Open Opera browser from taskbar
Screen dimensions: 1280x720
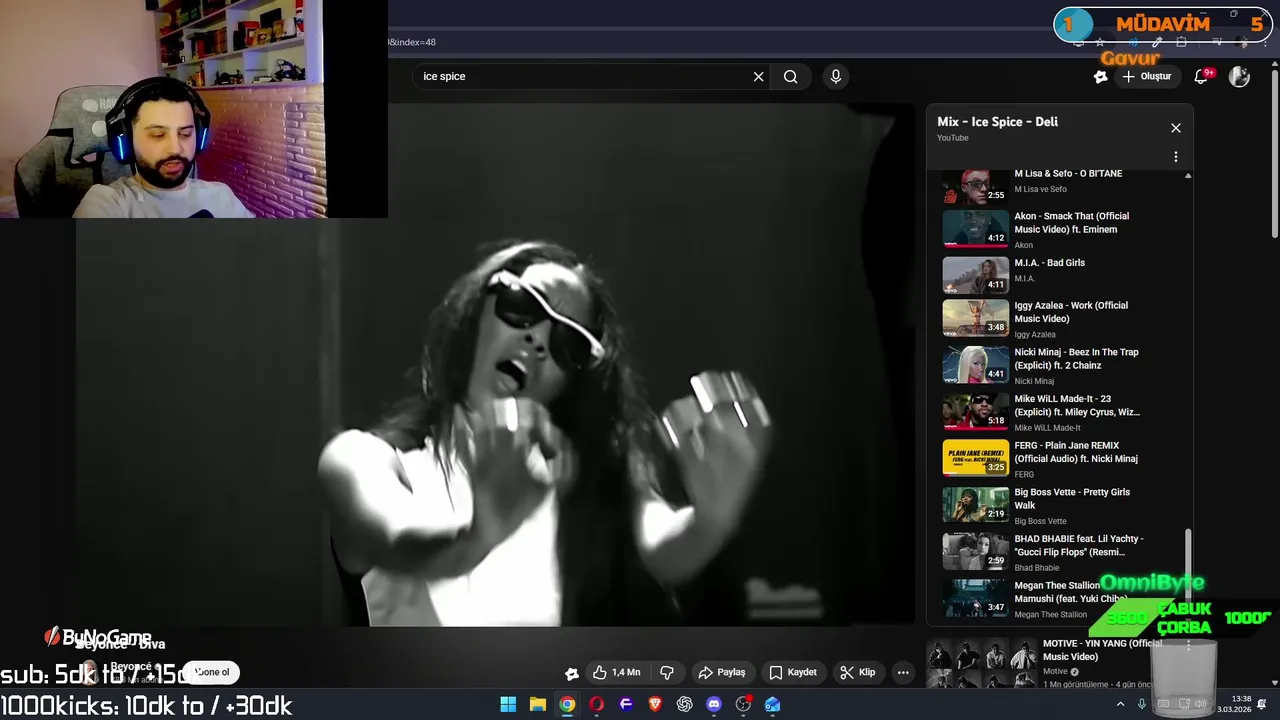(x=597, y=704)
